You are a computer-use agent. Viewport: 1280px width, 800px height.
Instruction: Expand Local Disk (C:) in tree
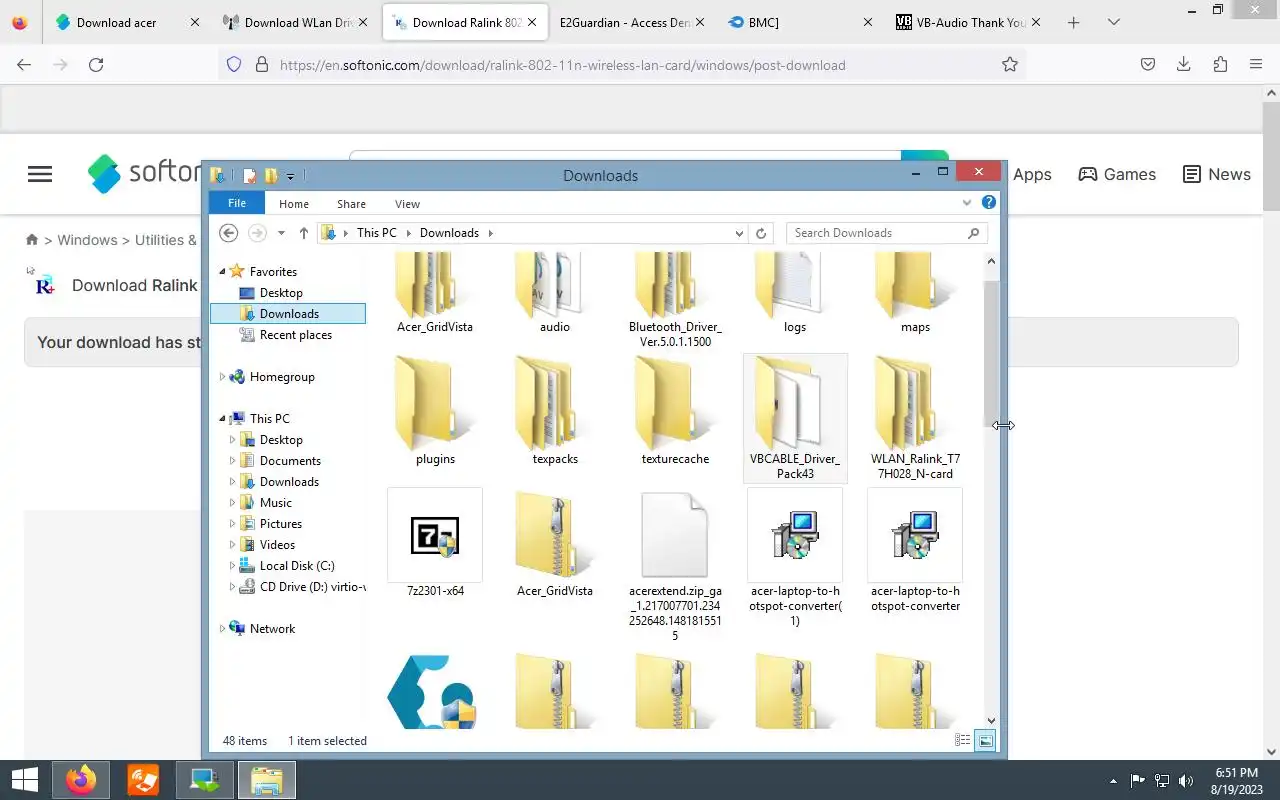[x=233, y=566]
